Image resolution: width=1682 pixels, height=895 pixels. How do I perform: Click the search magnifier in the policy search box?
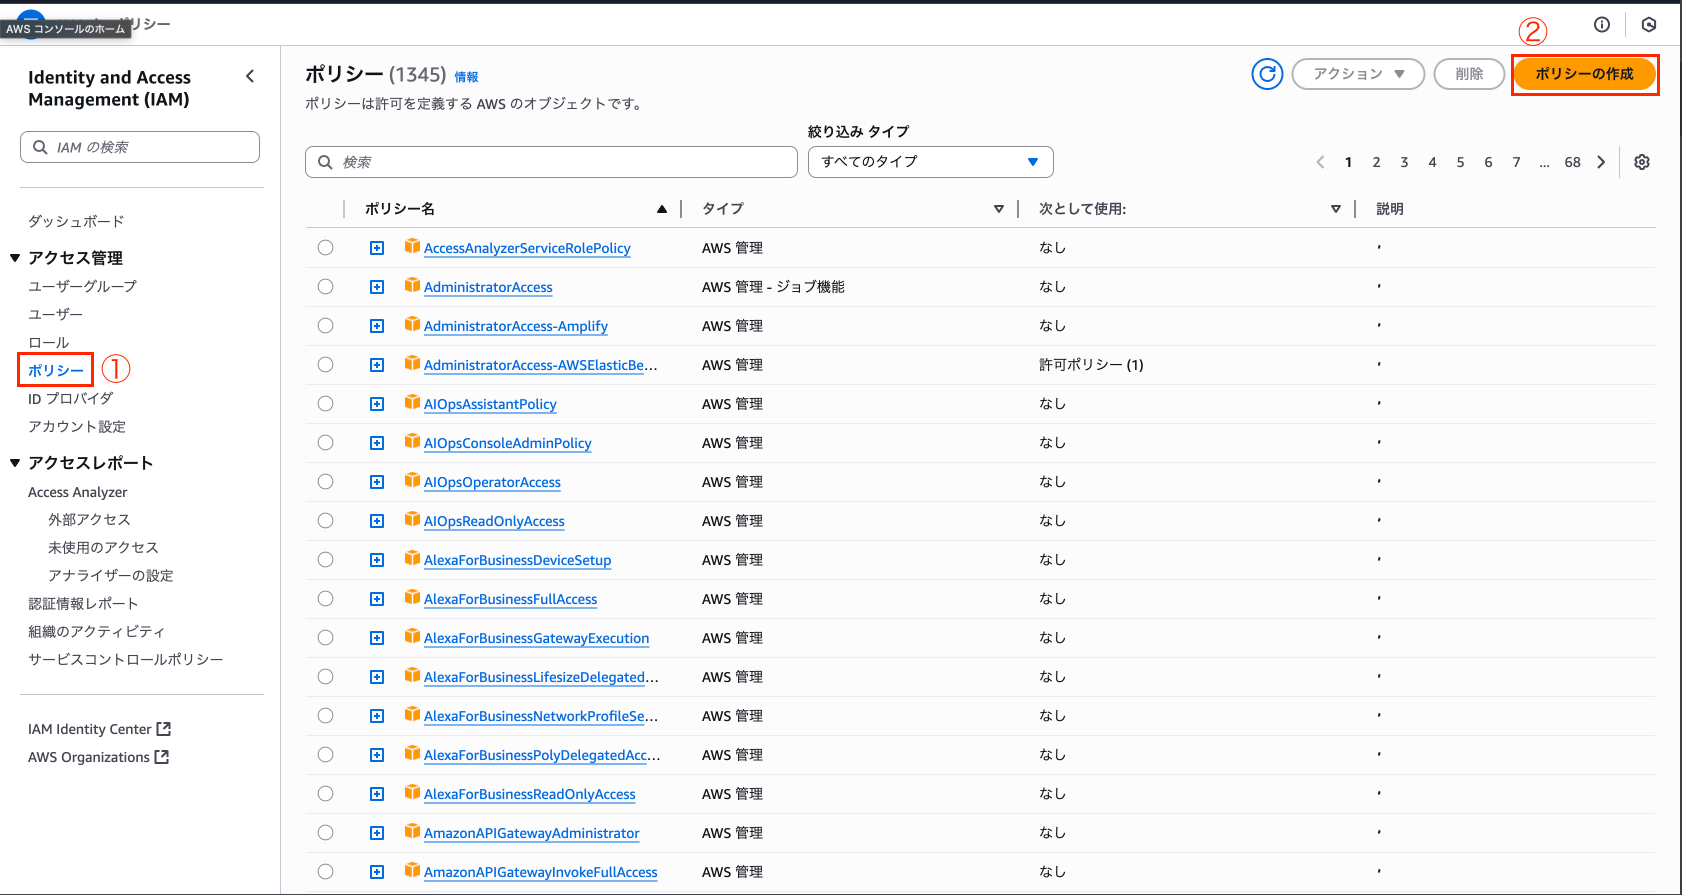[325, 162]
